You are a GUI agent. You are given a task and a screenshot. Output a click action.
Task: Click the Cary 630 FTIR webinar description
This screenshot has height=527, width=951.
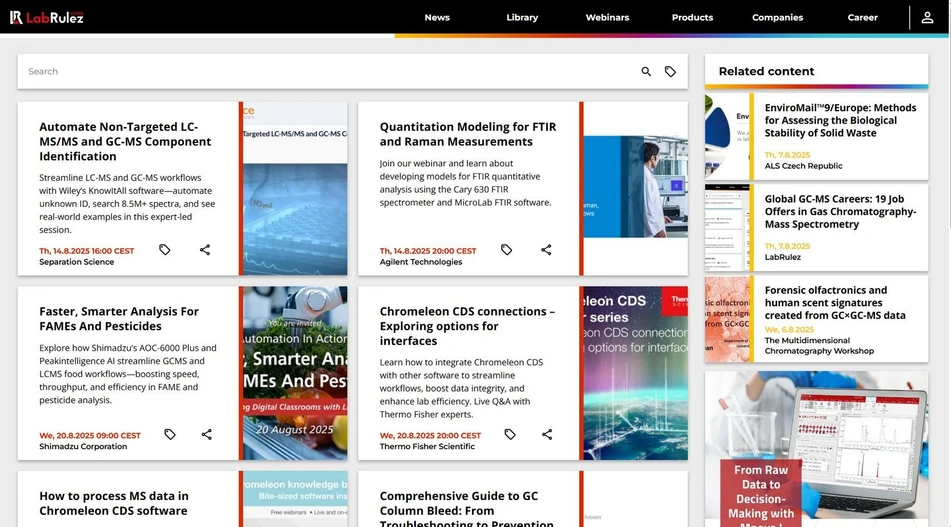pos(466,183)
